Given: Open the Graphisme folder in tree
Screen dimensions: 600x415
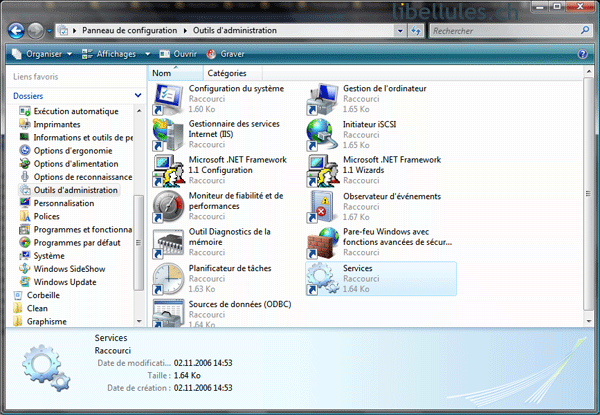Looking at the screenshot, I should [x=40, y=321].
